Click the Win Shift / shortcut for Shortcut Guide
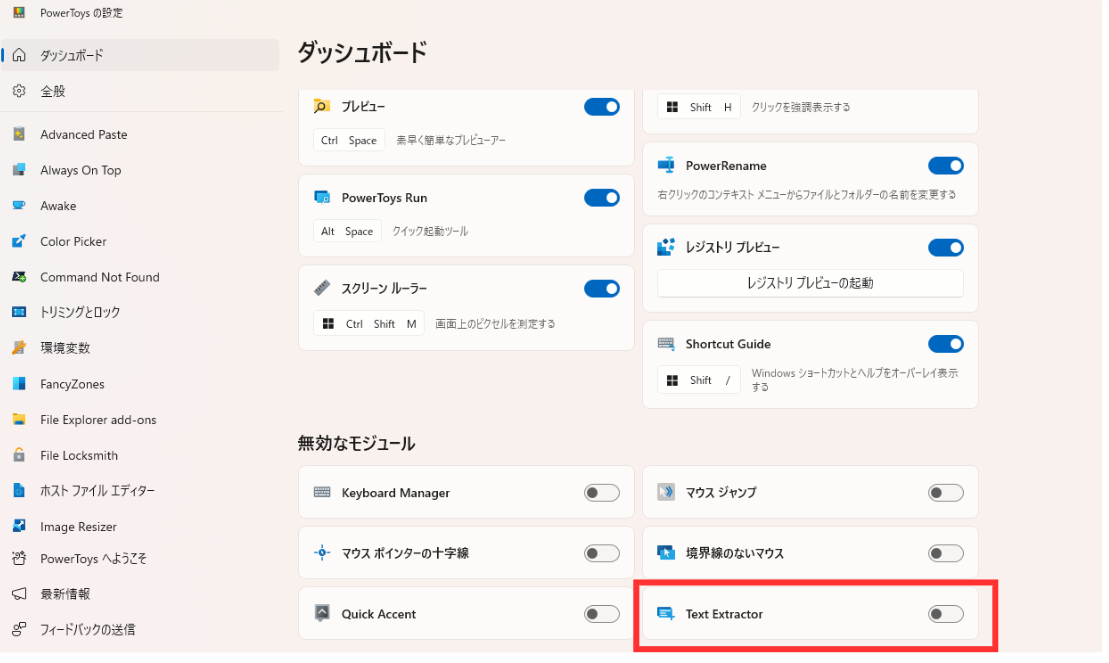 click(699, 380)
